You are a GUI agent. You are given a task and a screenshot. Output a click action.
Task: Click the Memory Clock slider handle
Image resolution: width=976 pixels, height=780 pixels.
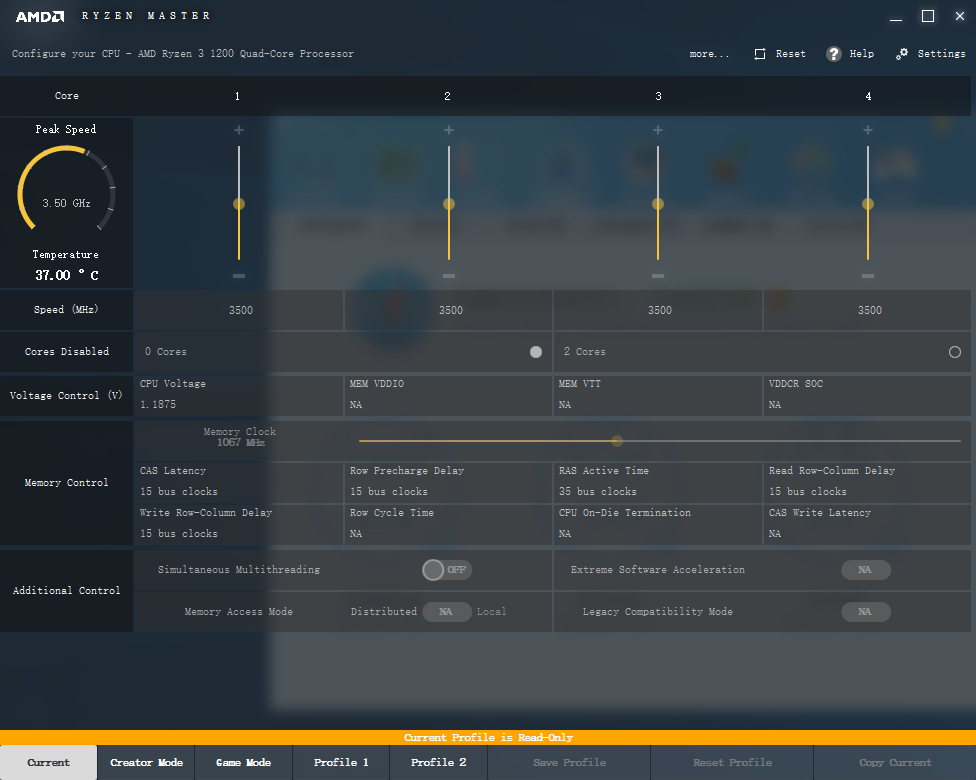point(617,441)
